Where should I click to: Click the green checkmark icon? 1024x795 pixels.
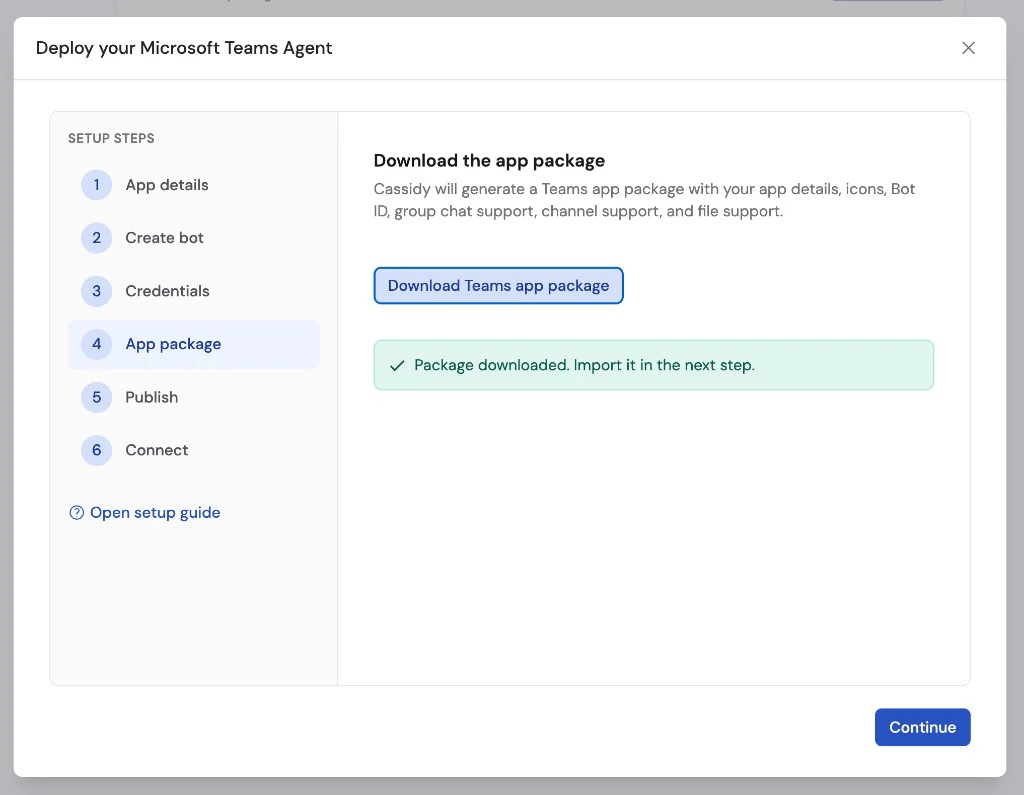coord(397,366)
